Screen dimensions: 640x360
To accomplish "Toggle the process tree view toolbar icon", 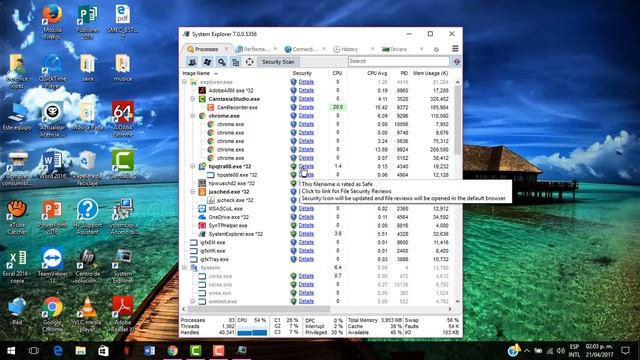I will tap(236, 62).
